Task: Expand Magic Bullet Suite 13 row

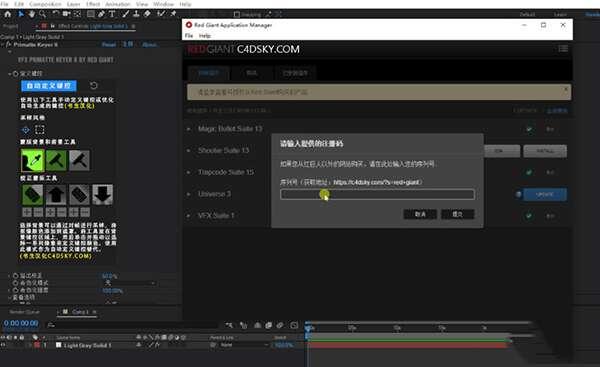Action: pyautogui.click(x=189, y=129)
